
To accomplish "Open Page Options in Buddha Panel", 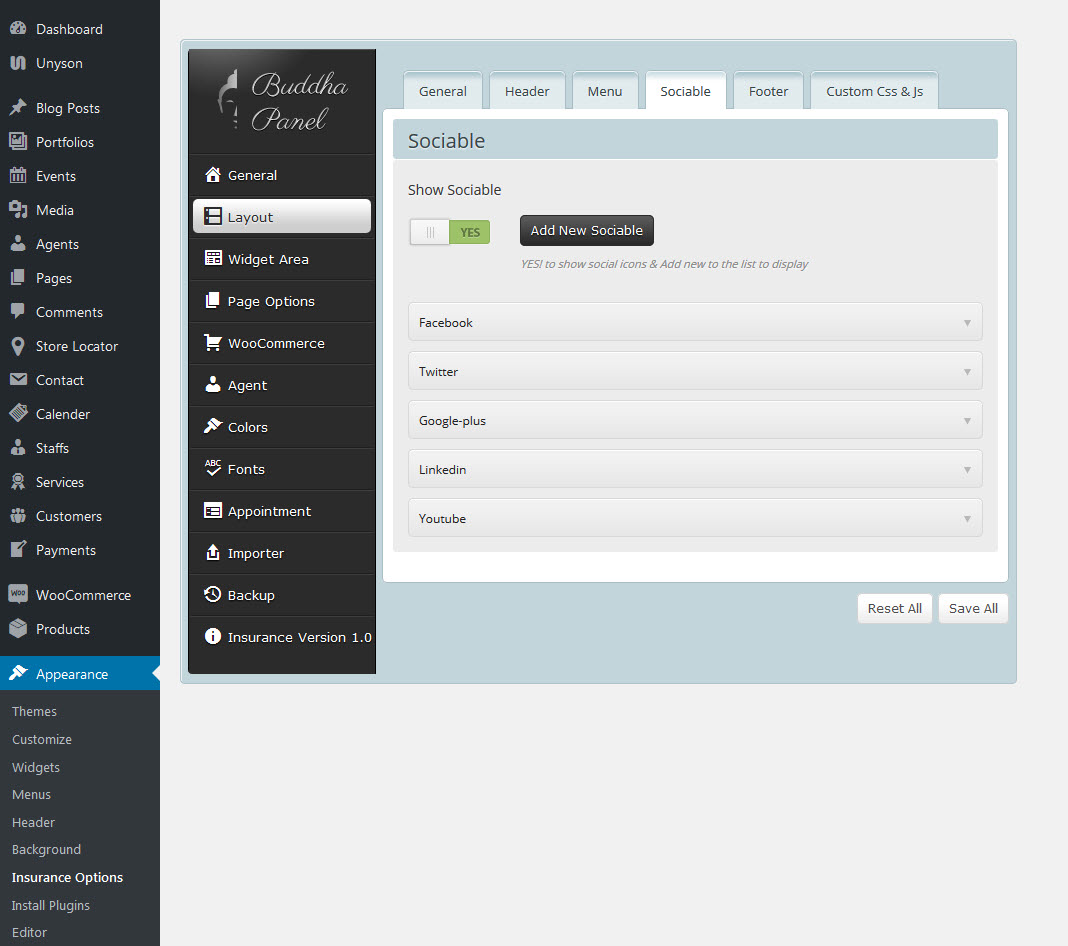I will coord(282,301).
